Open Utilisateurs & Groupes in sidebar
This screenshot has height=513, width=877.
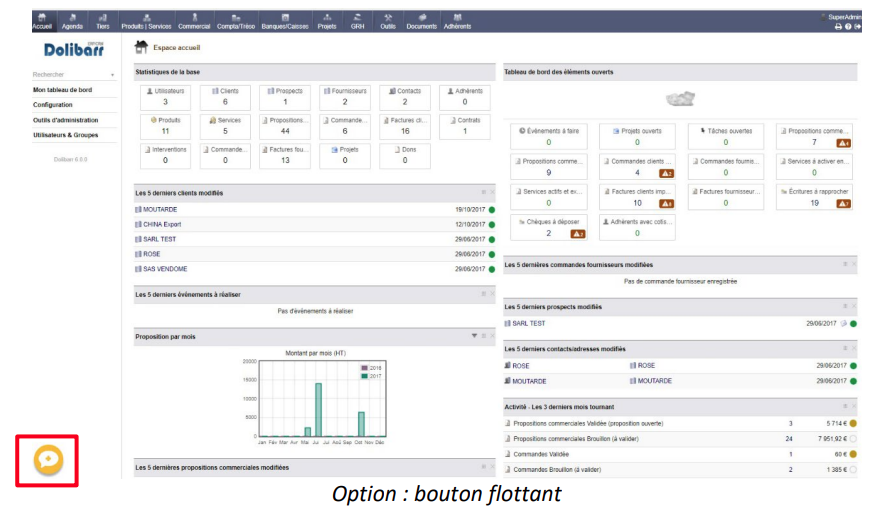point(65,135)
